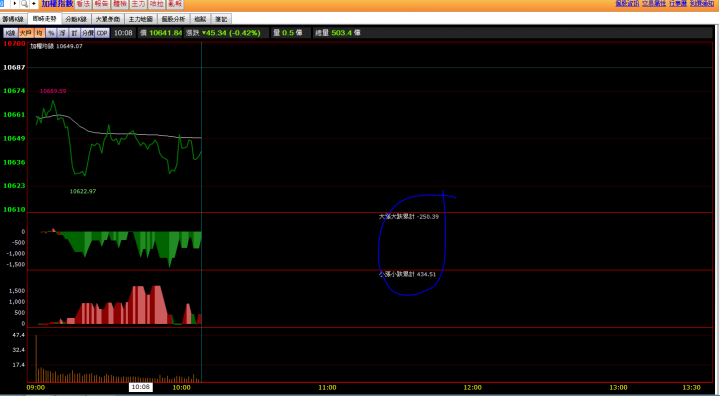The height and width of the screenshot is (396, 720).
Task: Switch to the 主力地圖 tab
Action: click(141, 19)
